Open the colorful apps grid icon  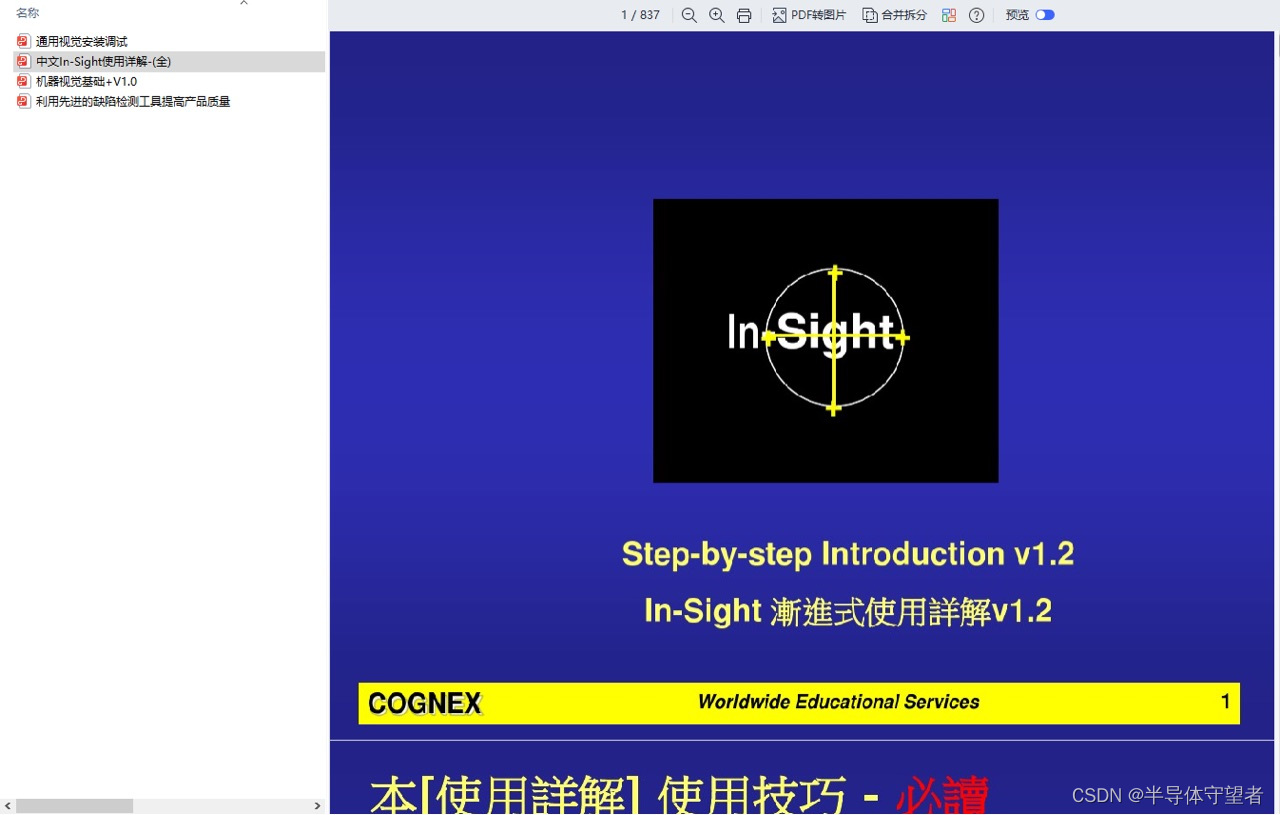[x=949, y=15]
